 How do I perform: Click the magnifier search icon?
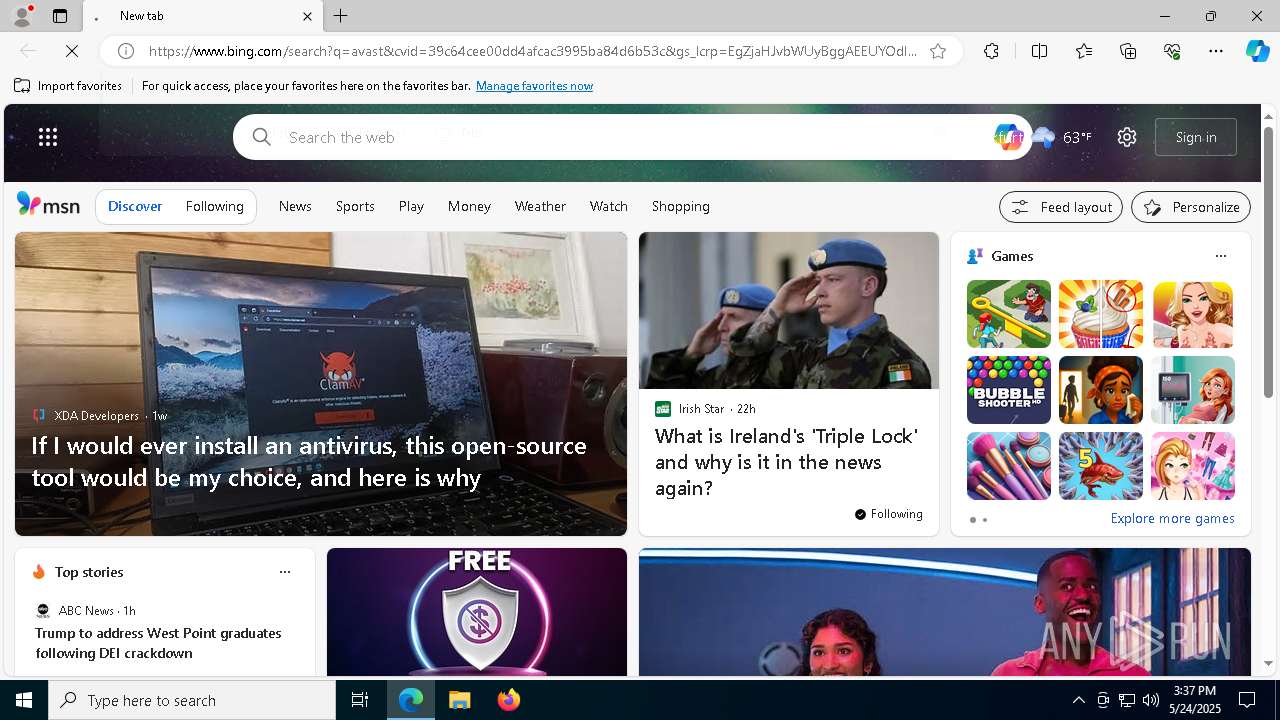(x=261, y=137)
